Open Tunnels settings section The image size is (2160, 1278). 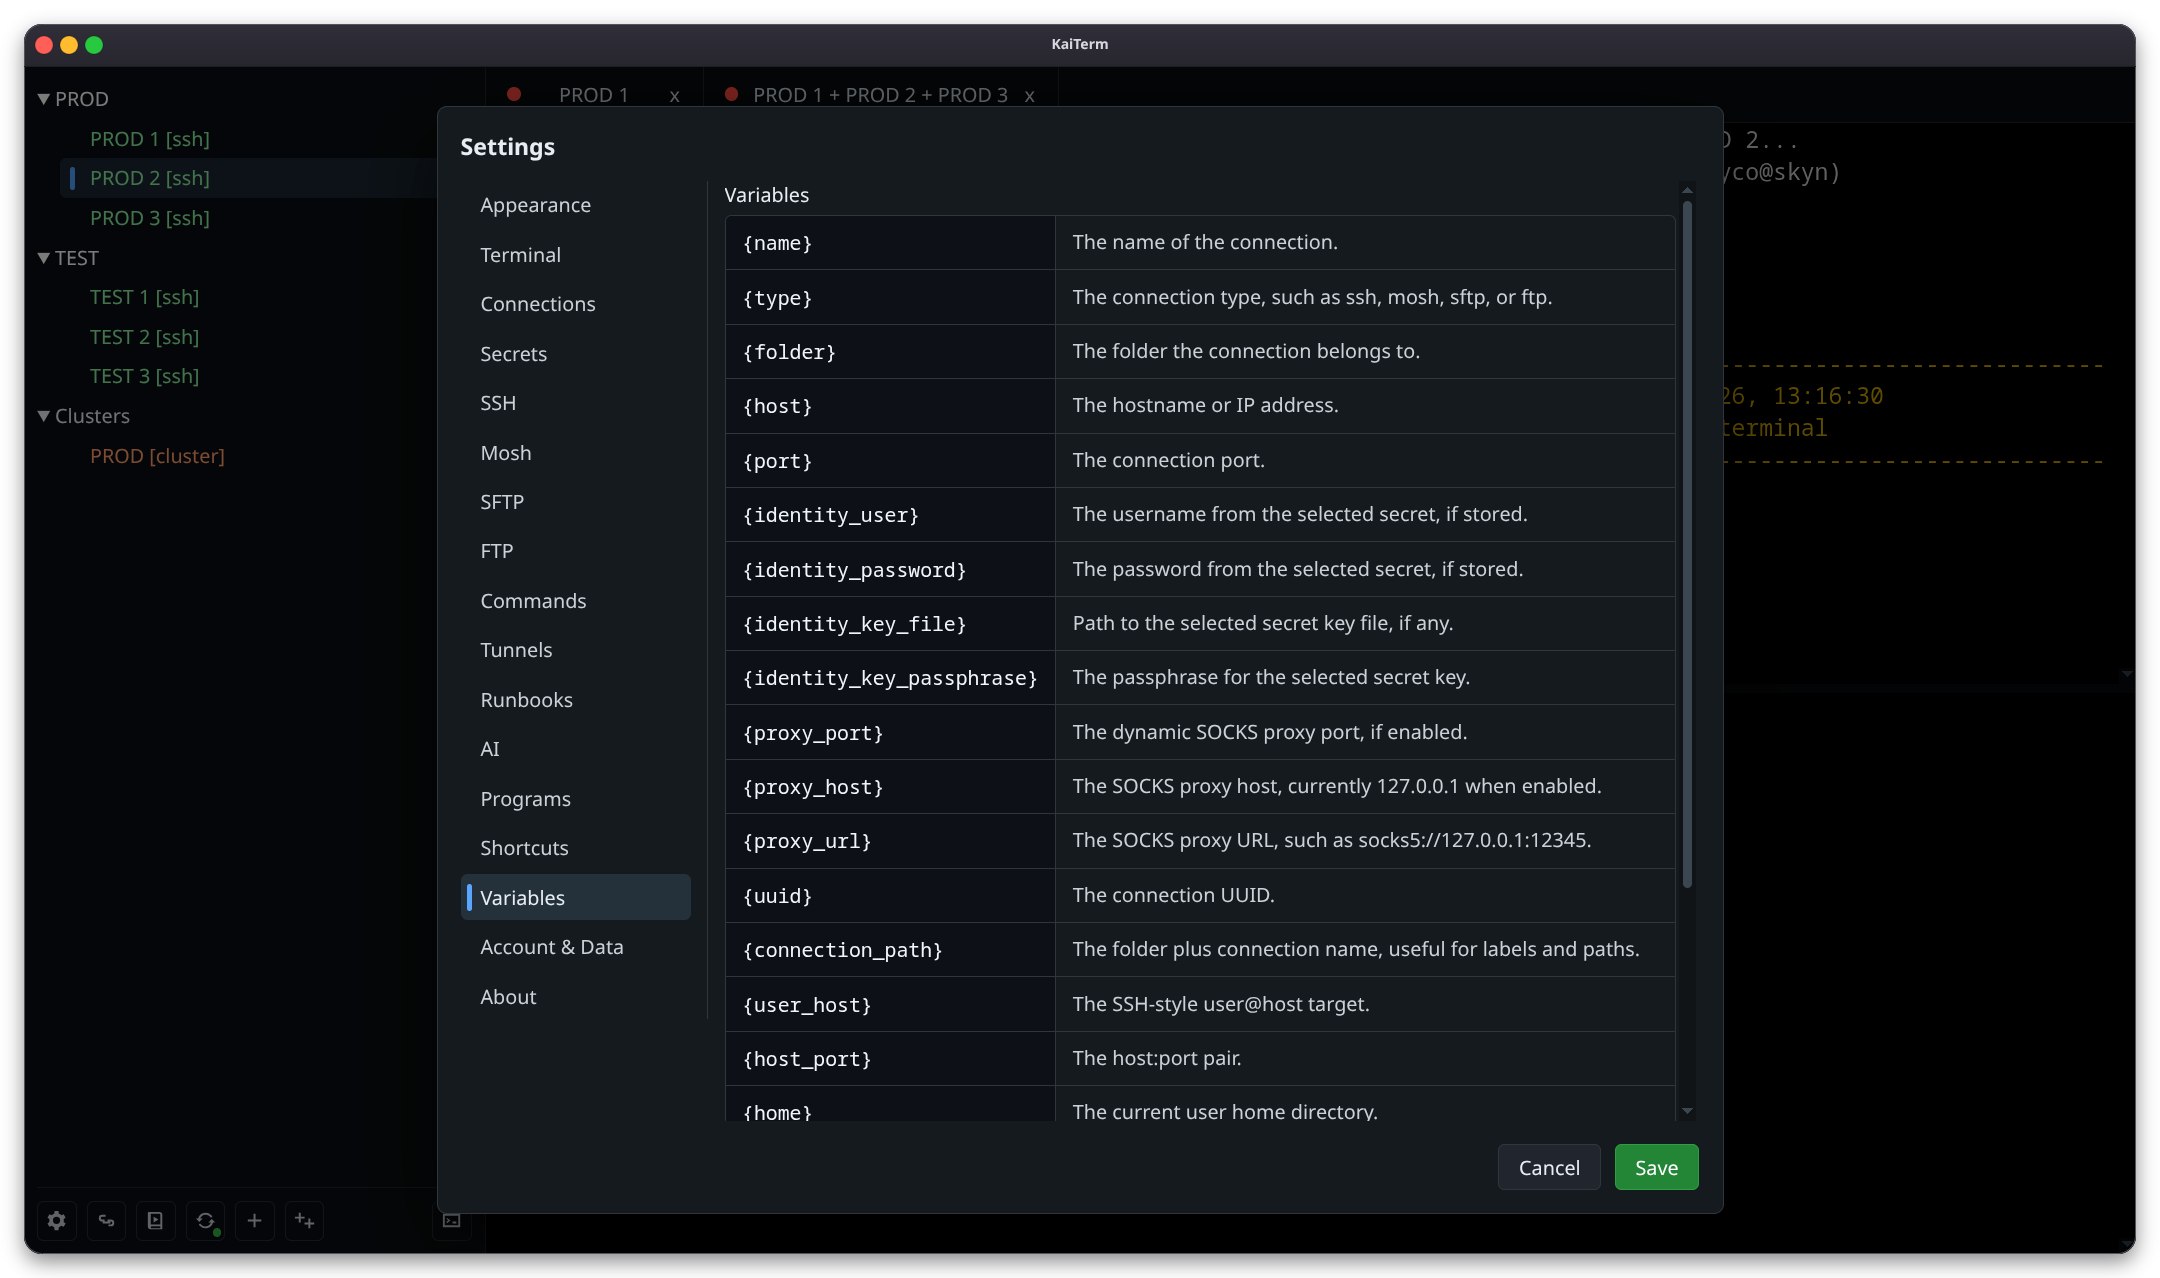coord(576,650)
